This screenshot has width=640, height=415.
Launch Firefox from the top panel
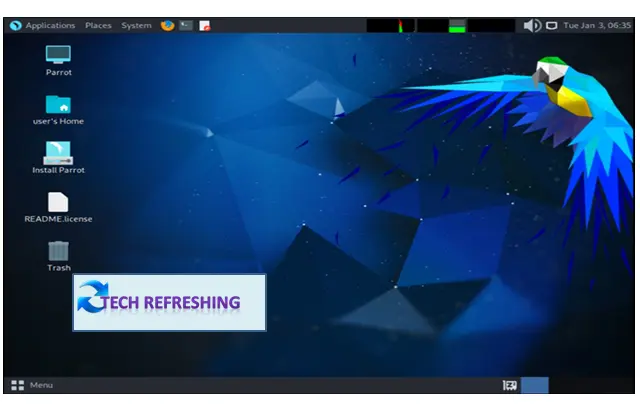pyautogui.click(x=167, y=25)
